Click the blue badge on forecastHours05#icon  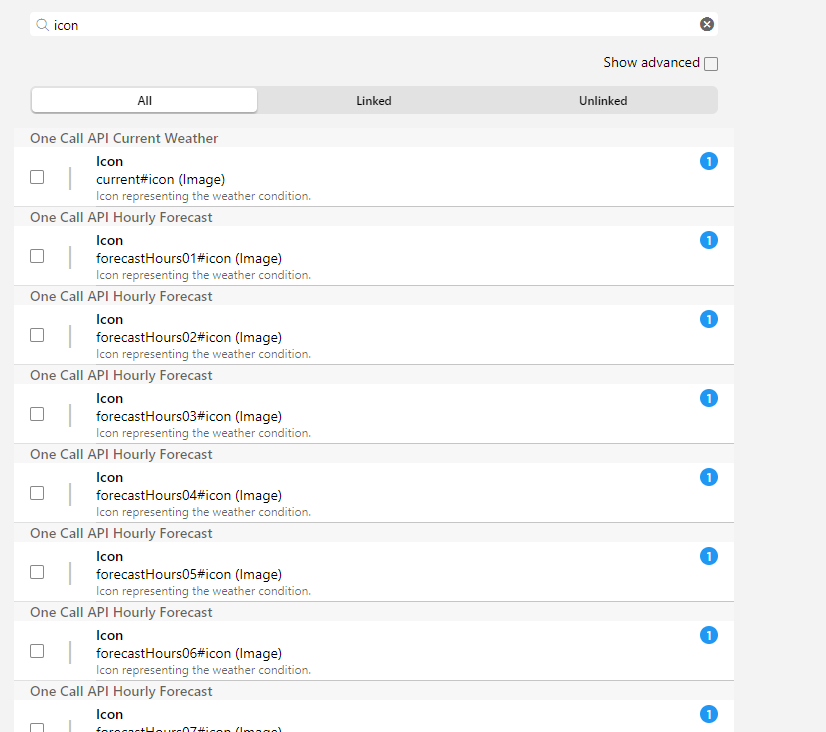pyautogui.click(x=709, y=556)
